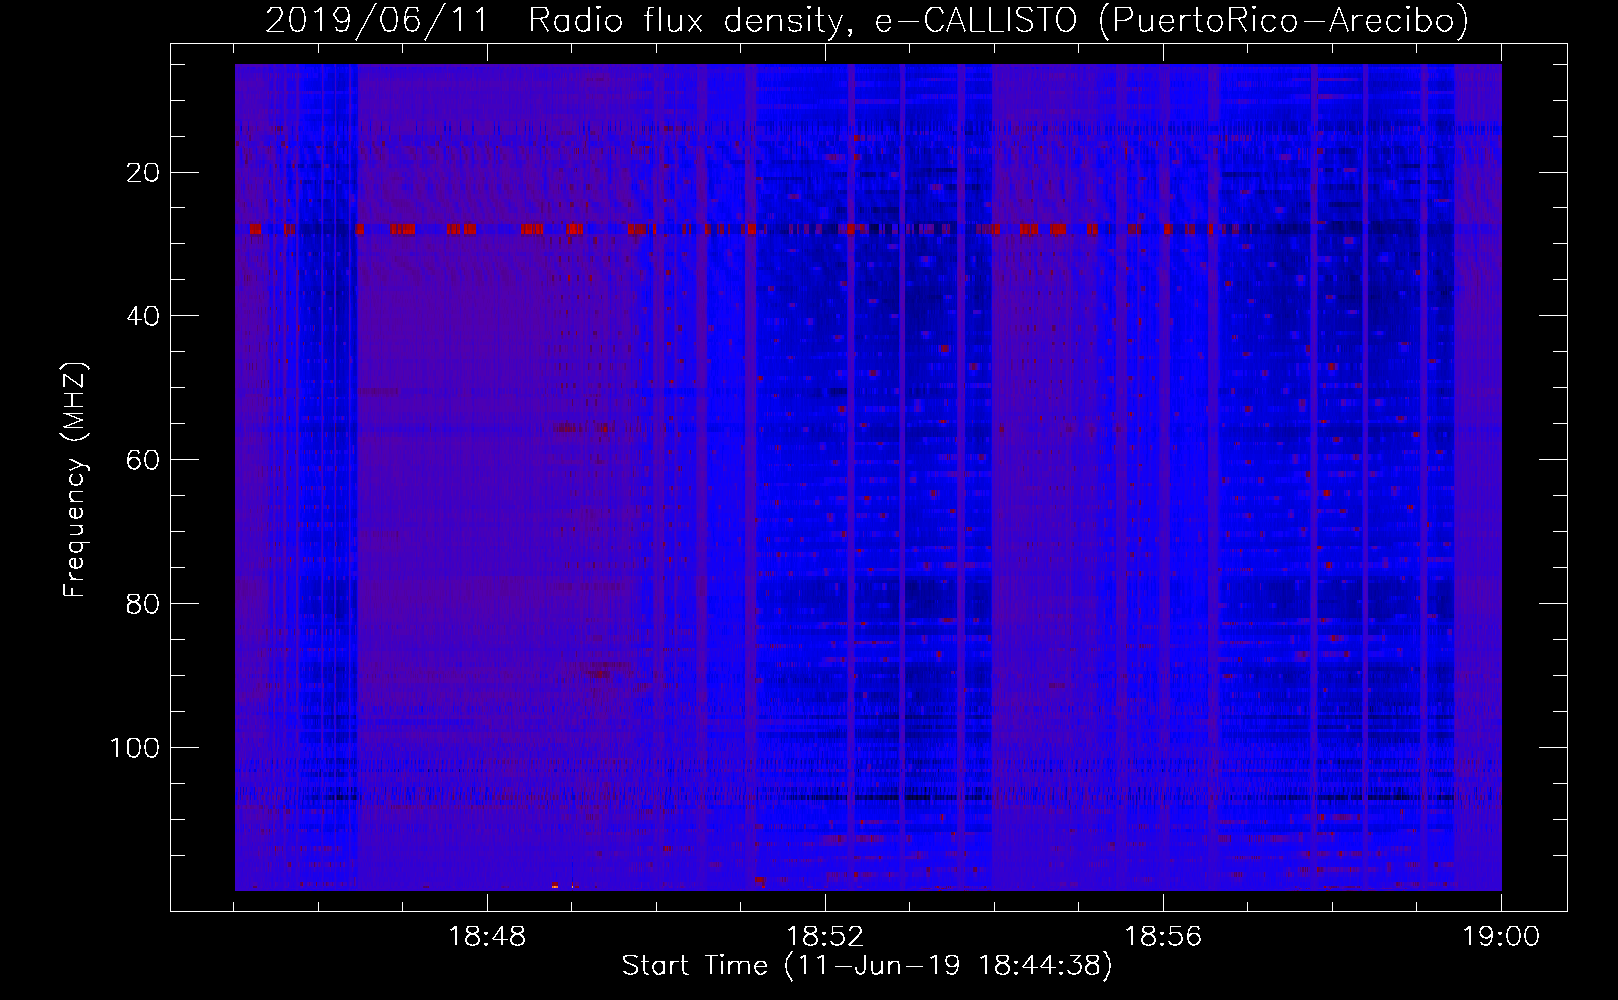The height and width of the screenshot is (1000, 1618).
Task: Click the "19:00" time tick label
Action: click(x=1501, y=938)
